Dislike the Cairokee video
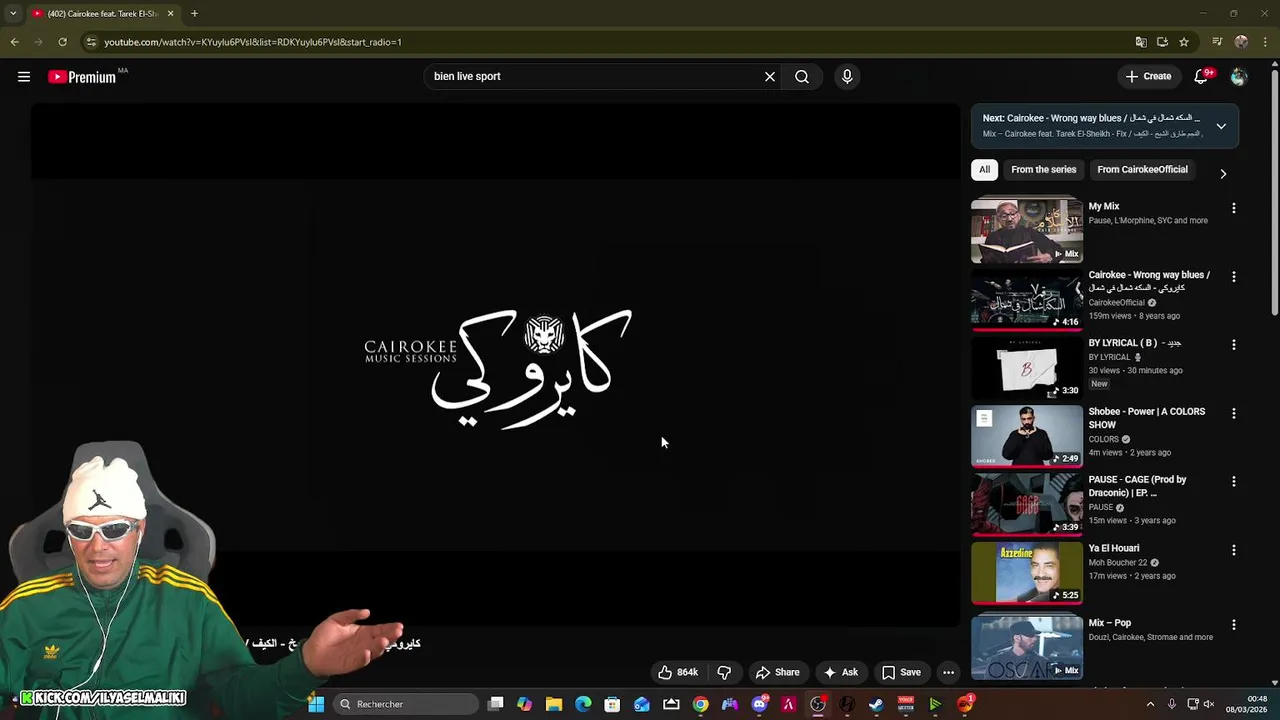Screen dimensions: 1280x720 pyautogui.click(x=724, y=672)
